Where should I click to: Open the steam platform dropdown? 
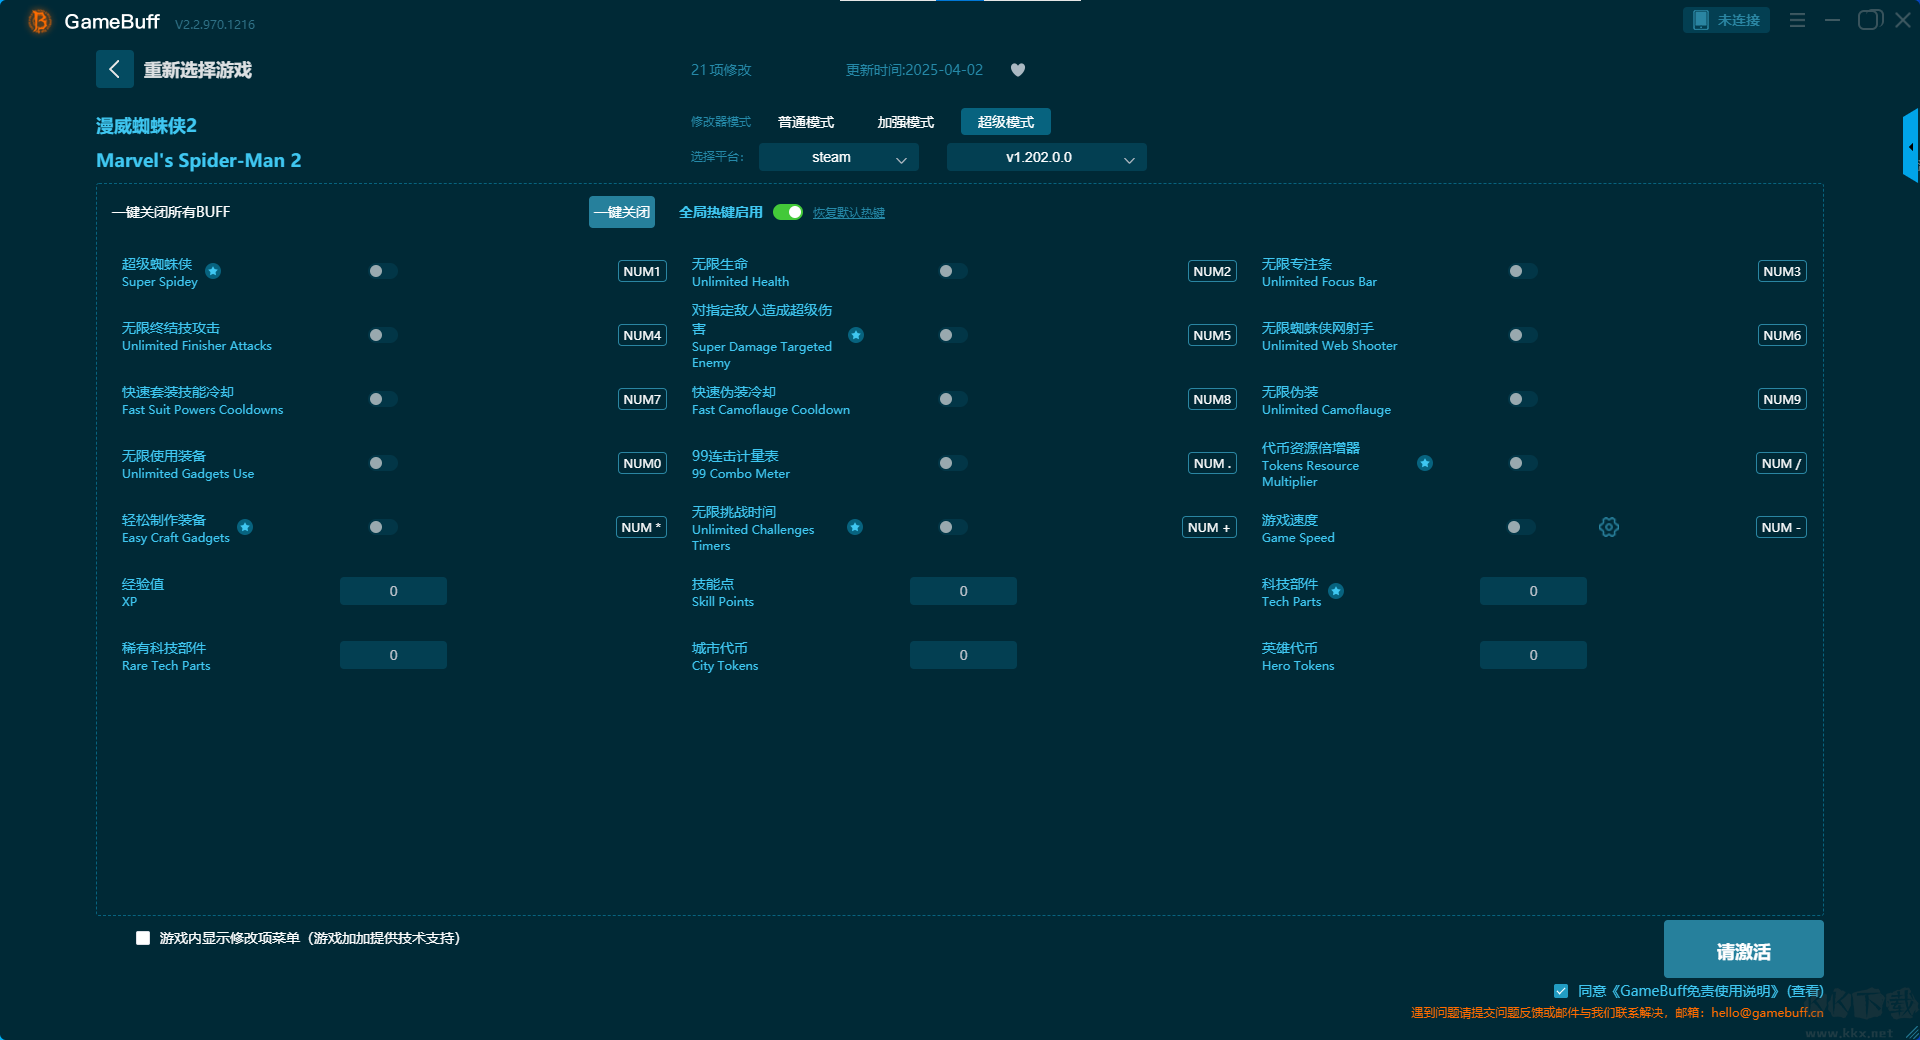[838, 157]
